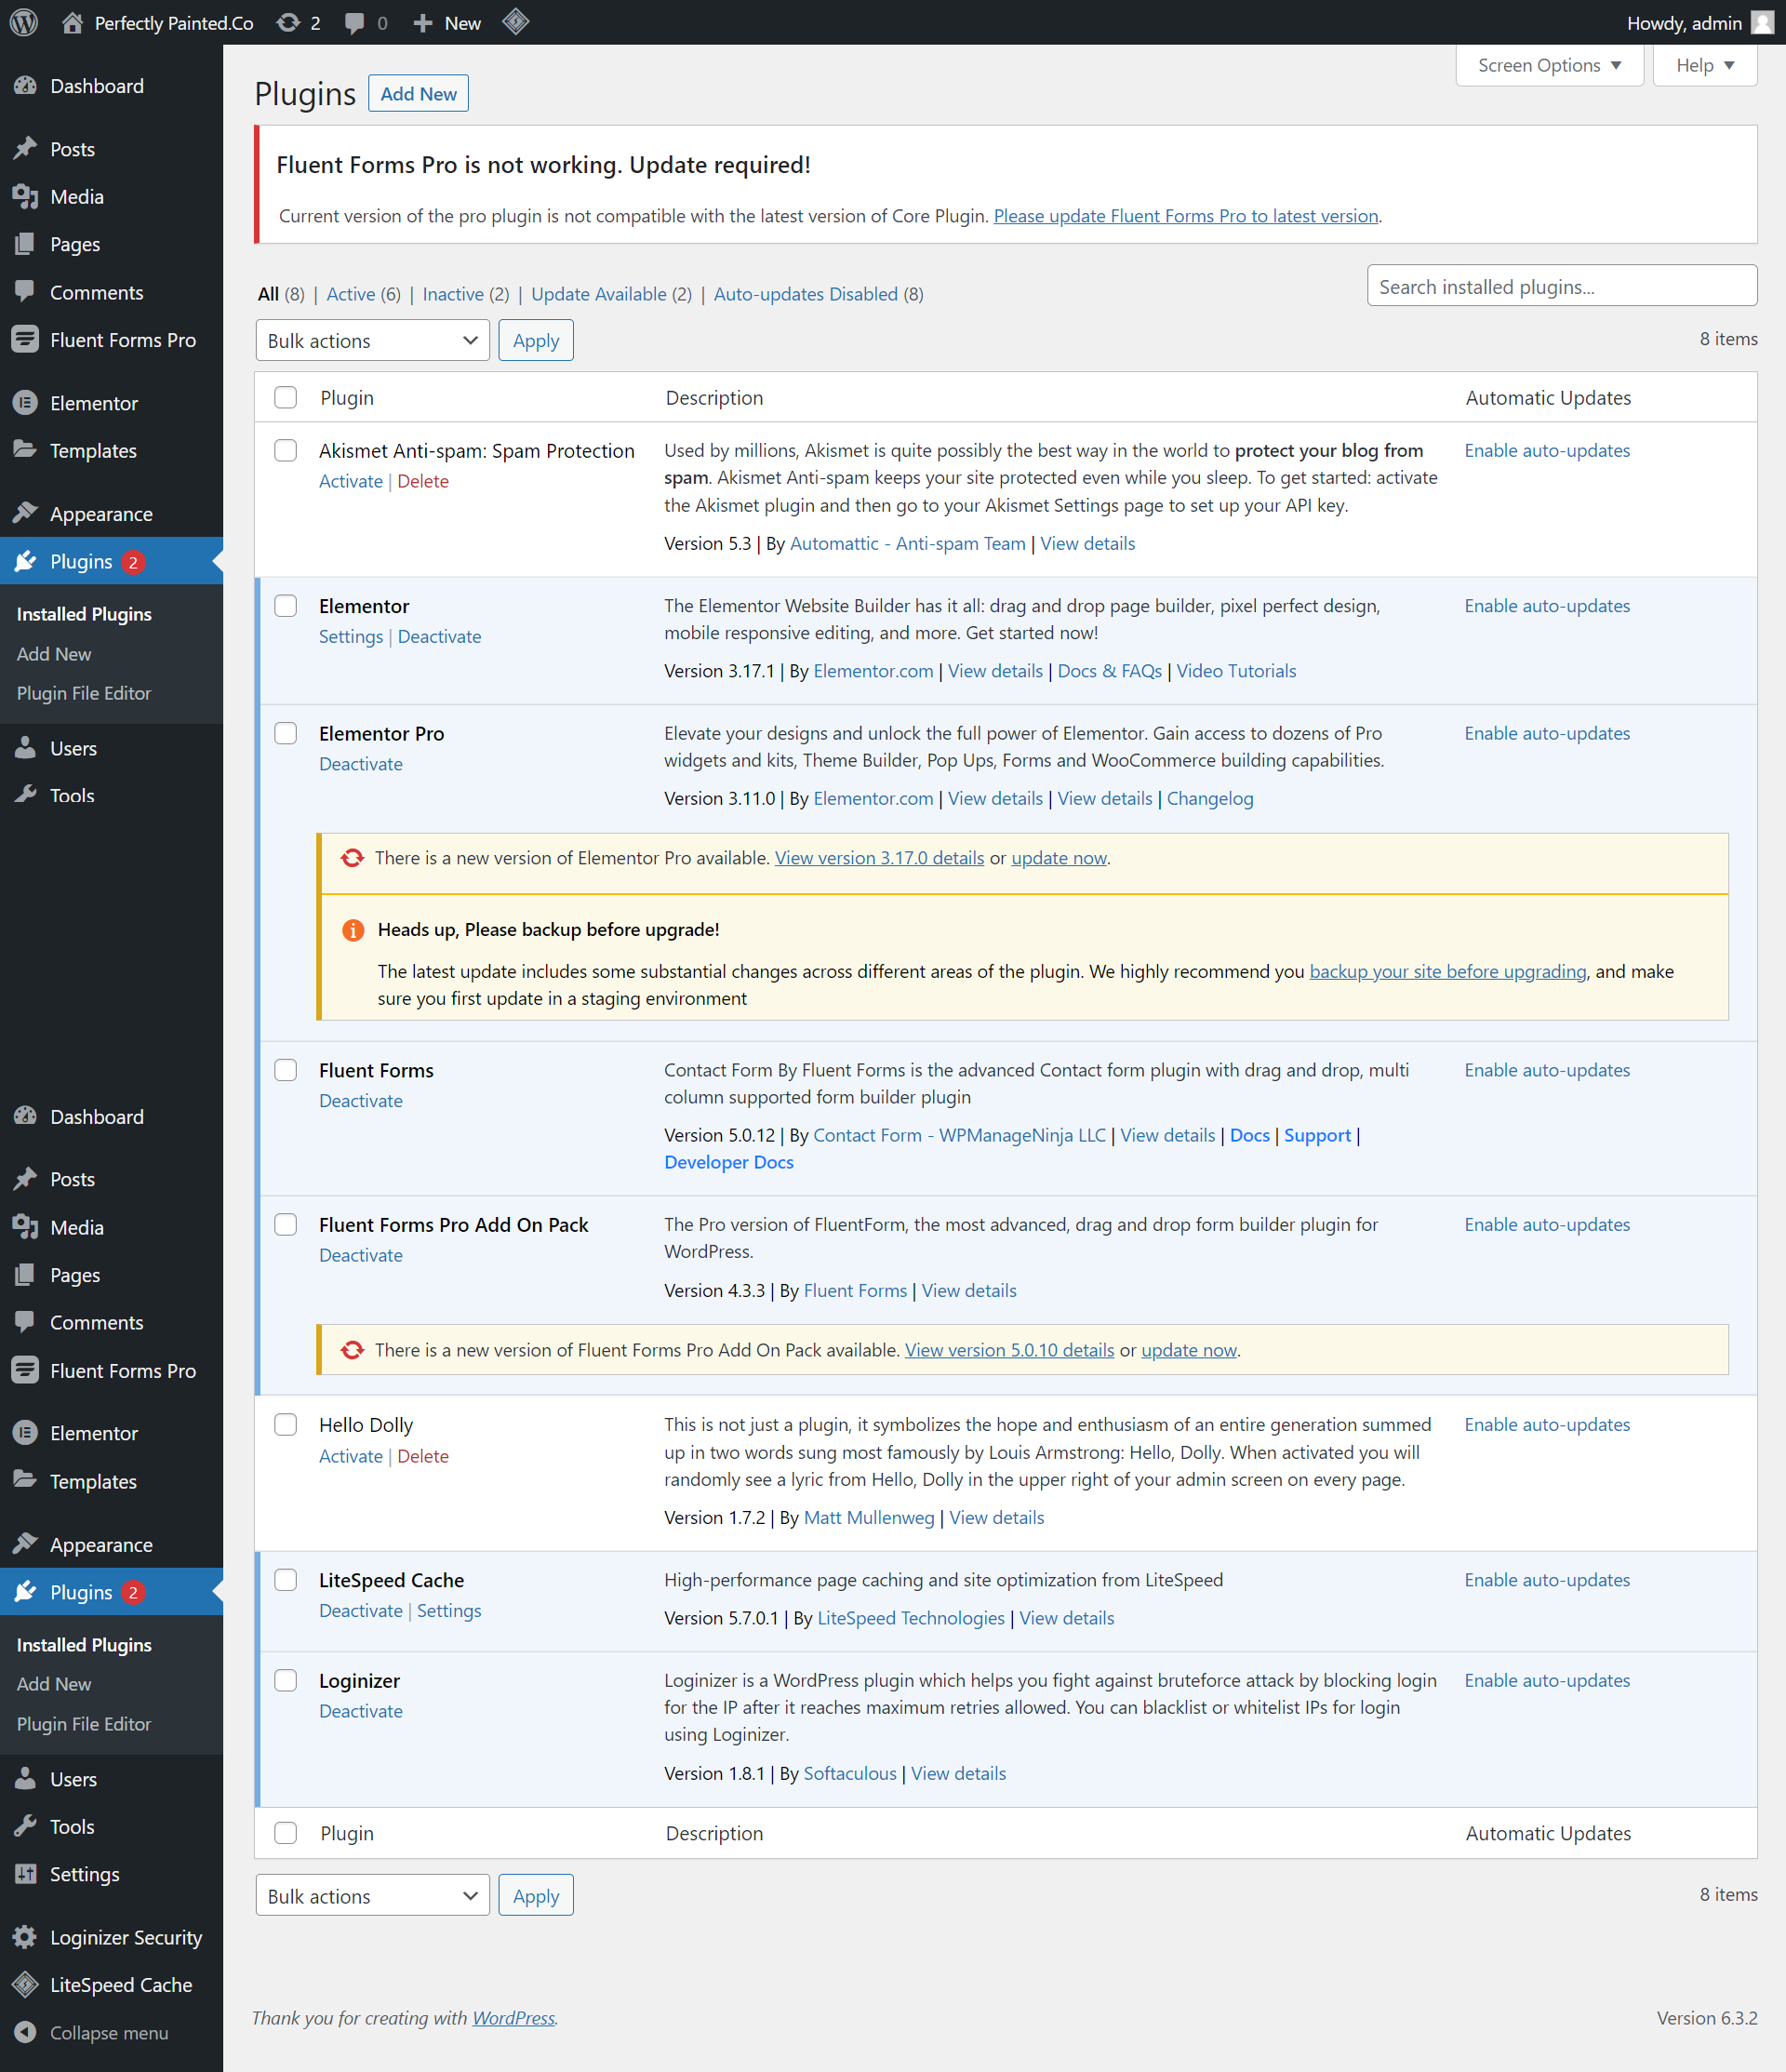
Task: Click the orange info icon beside Heads up
Action: [x=353, y=930]
